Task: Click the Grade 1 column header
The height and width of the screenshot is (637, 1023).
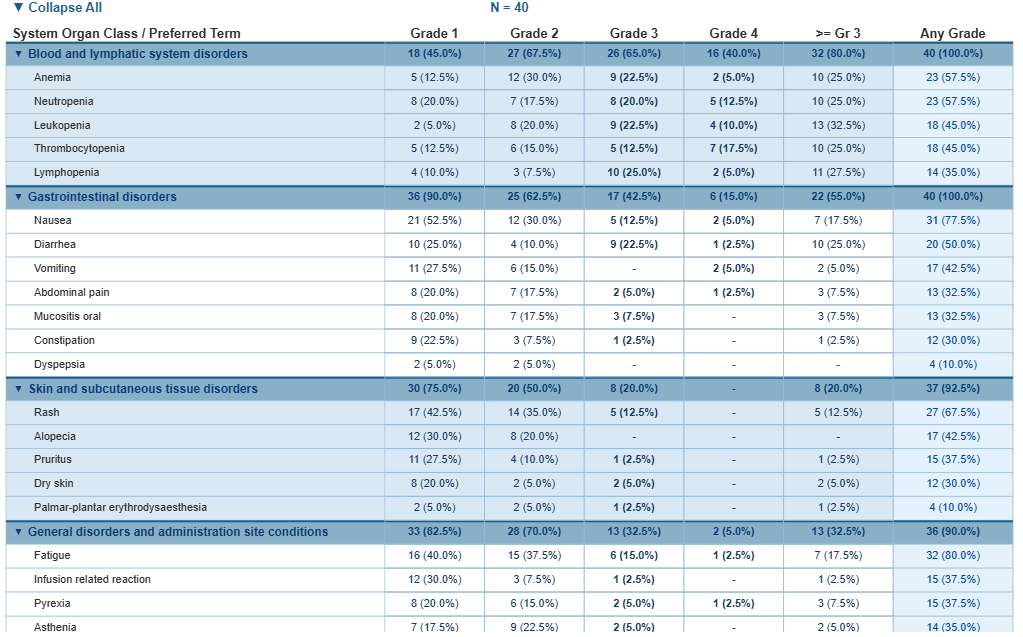Action: [x=434, y=33]
